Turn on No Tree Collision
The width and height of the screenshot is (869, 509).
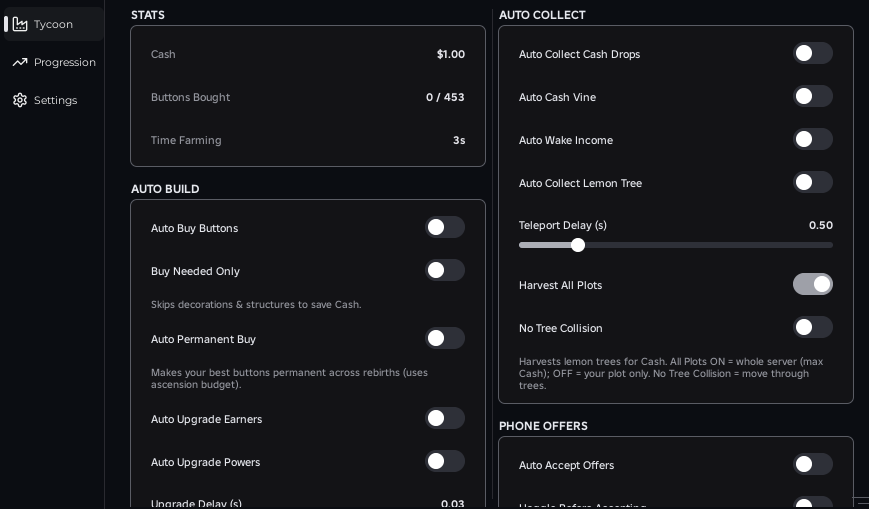pyautogui.click(x=812, y=327)
